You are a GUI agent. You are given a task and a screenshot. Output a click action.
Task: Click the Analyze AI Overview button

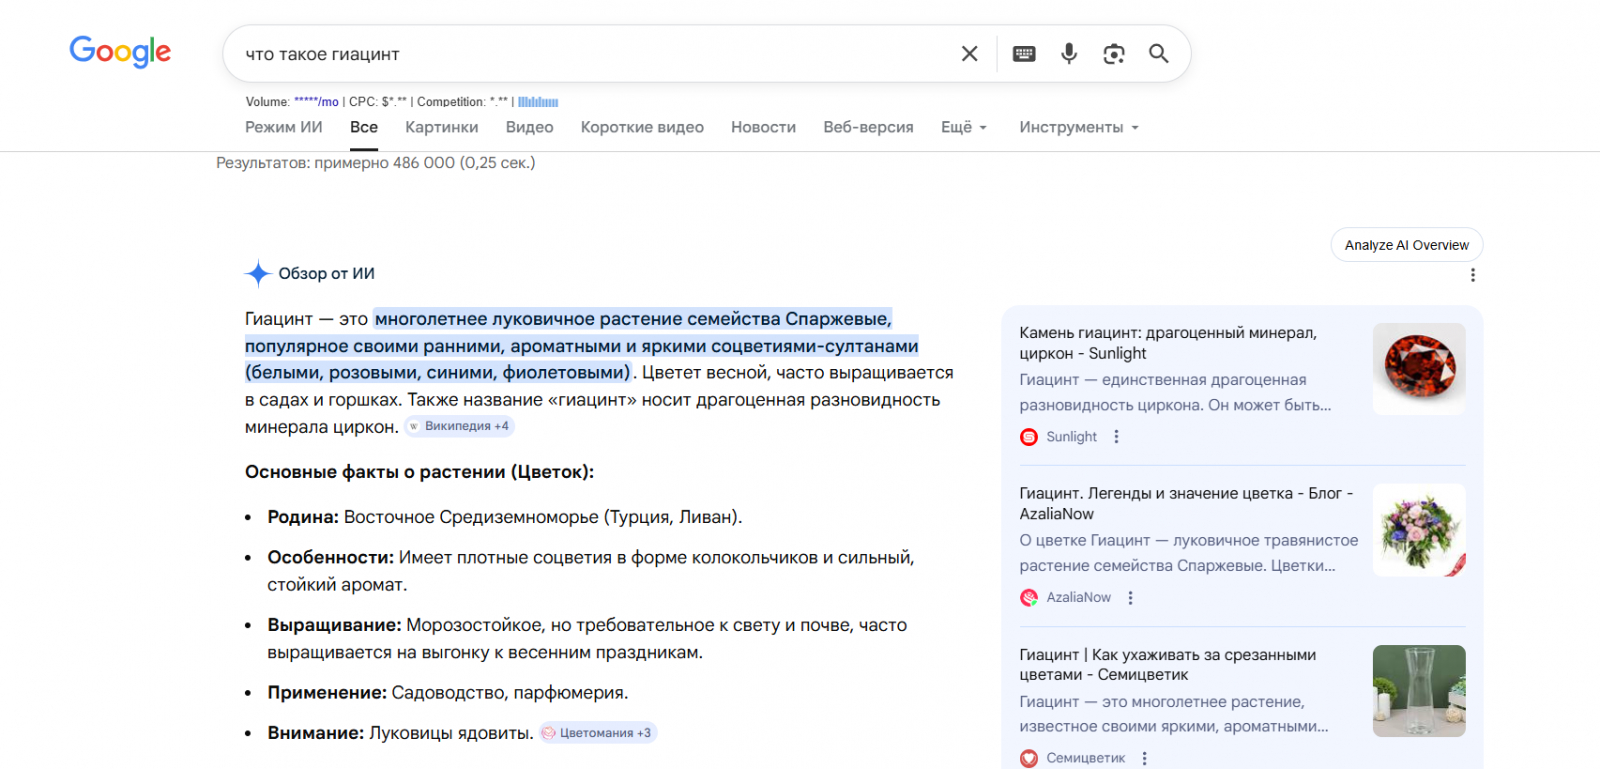click(1406, 245)
